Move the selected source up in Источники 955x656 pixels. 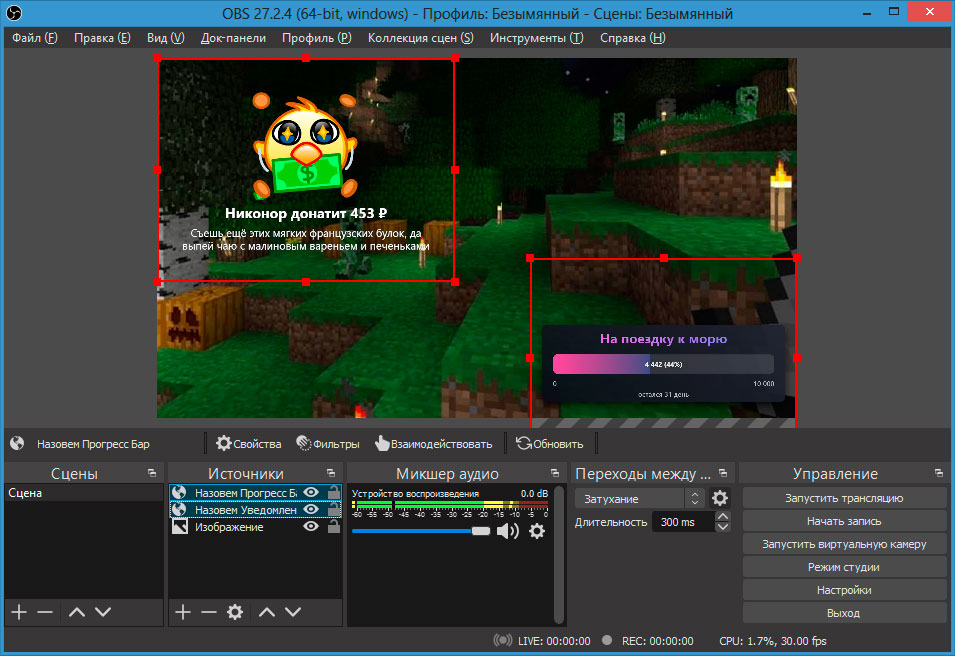point(267,612)
